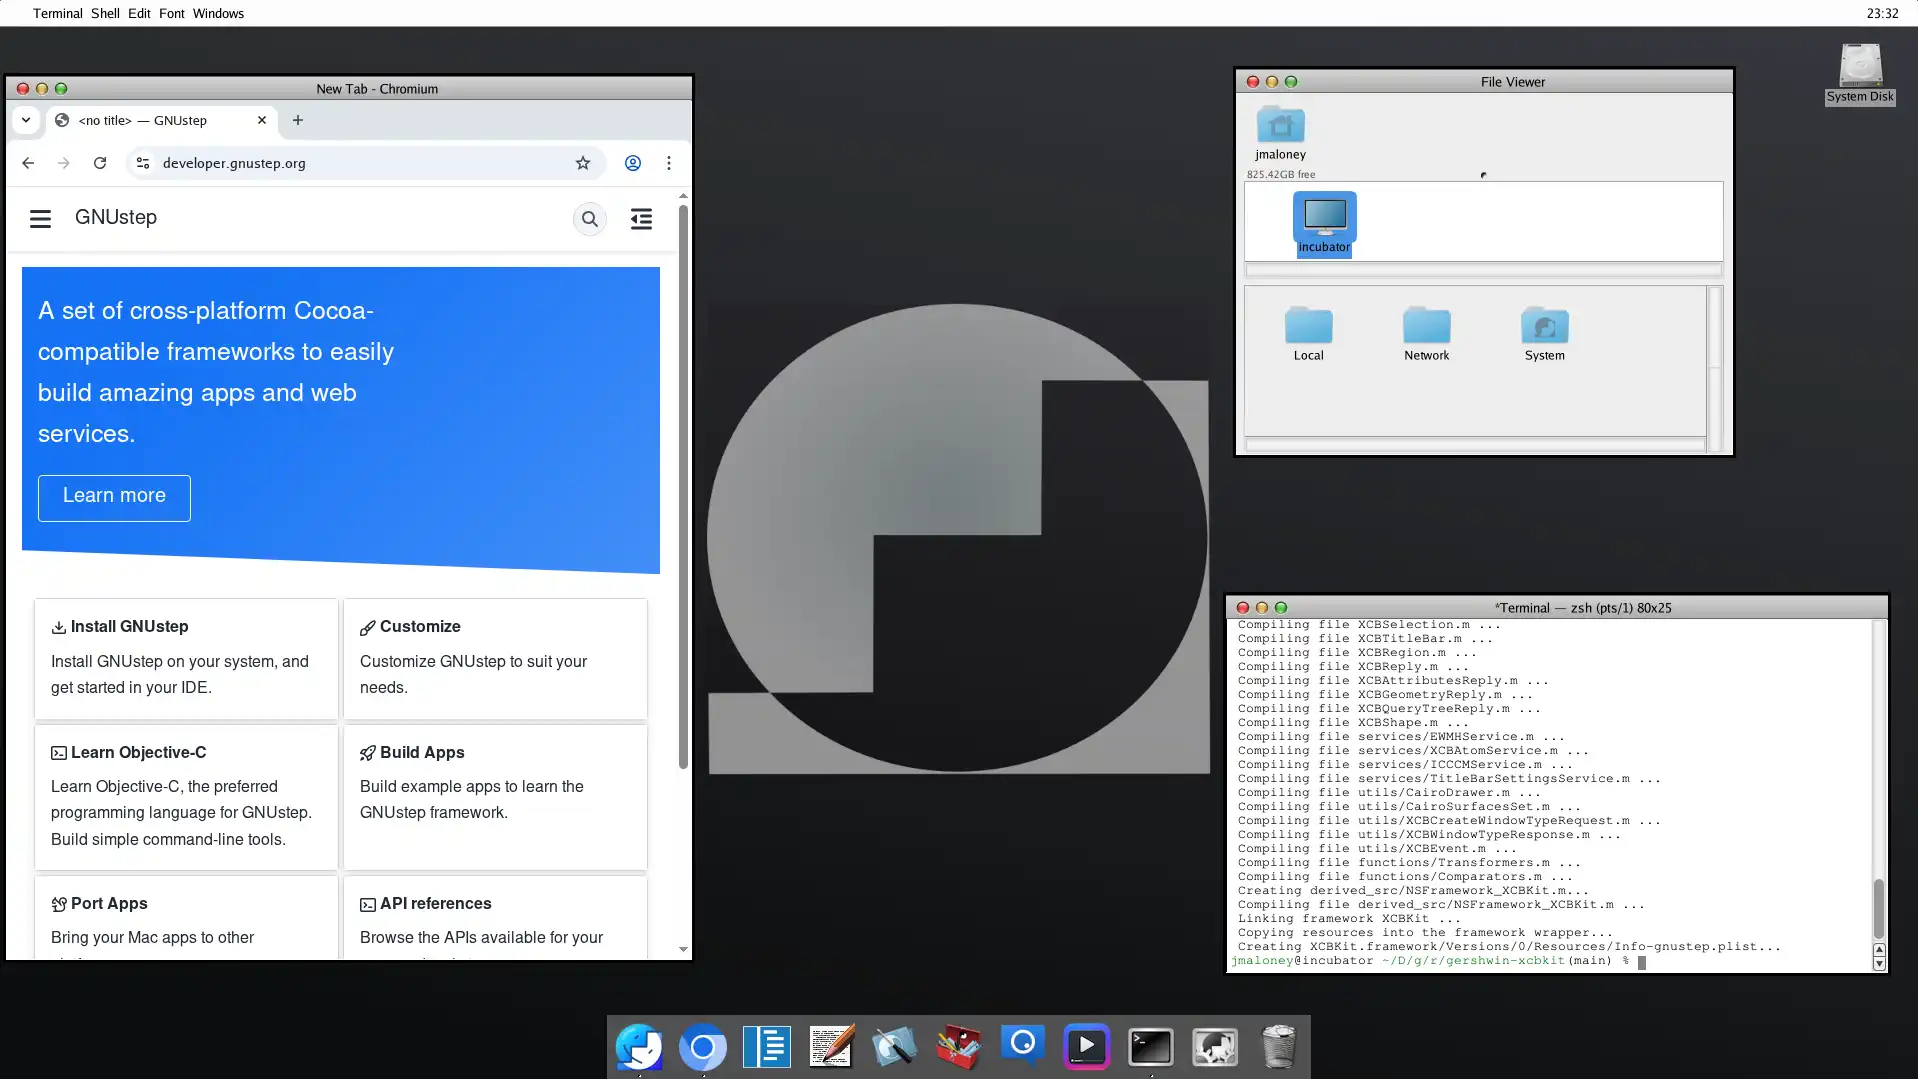Open the Trash in the dock
The image size is (1918, 1079).
click(x=1278, y=1047)
